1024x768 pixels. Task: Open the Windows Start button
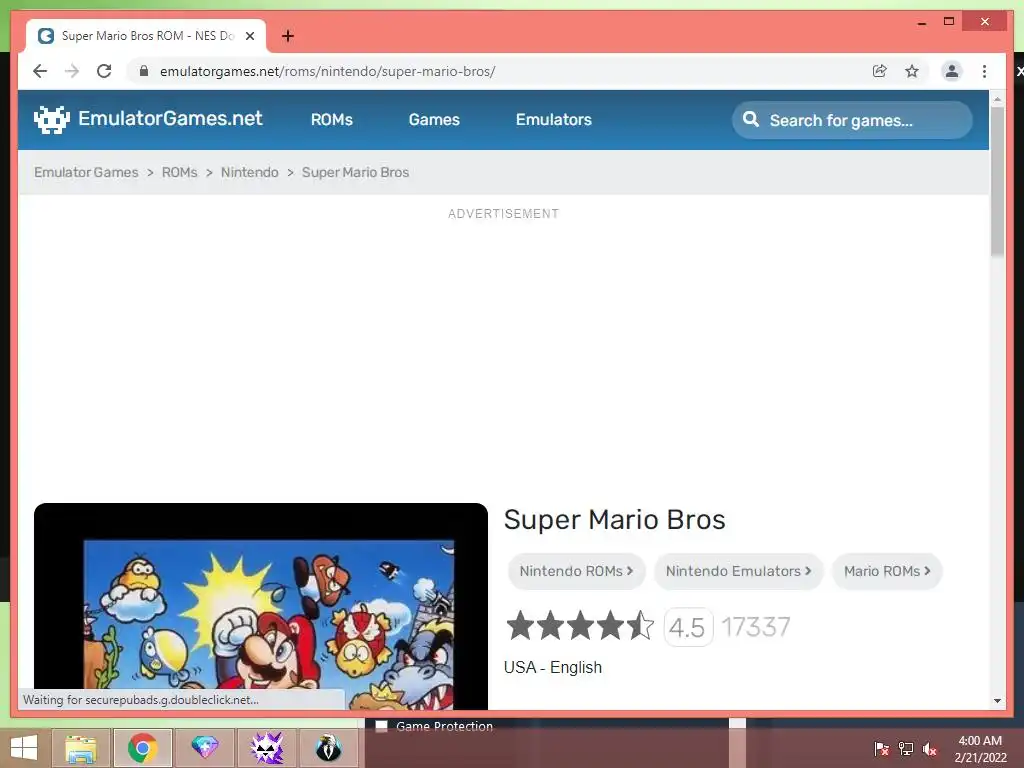(24, 748)
